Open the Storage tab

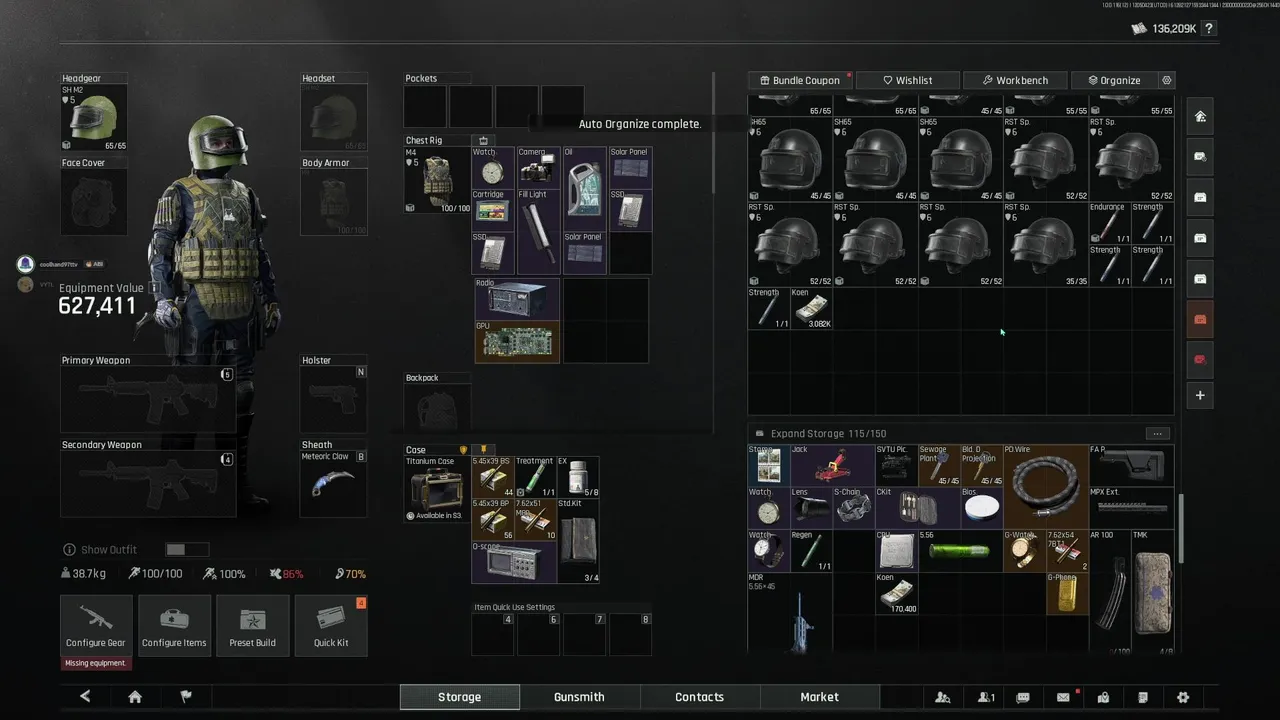[x=460, y=697]
